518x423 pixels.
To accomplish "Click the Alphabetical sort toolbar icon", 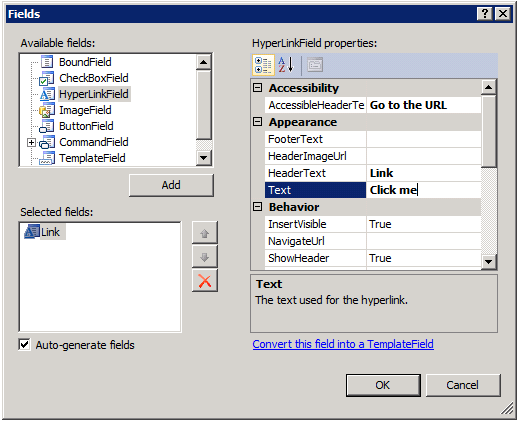I will coord(286,65).
